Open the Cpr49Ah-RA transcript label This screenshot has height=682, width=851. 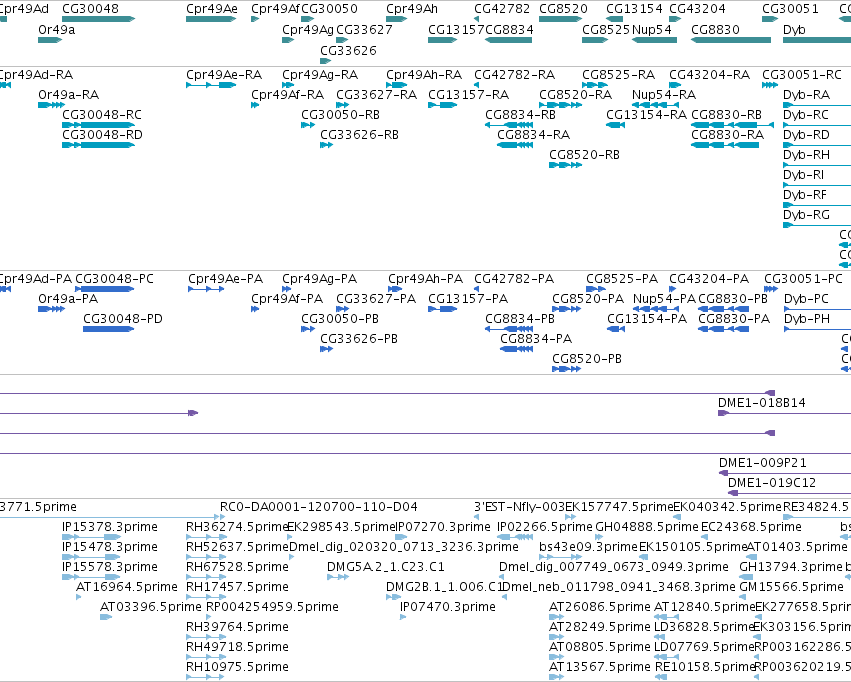pyautogui.click(x=424, y=75)
